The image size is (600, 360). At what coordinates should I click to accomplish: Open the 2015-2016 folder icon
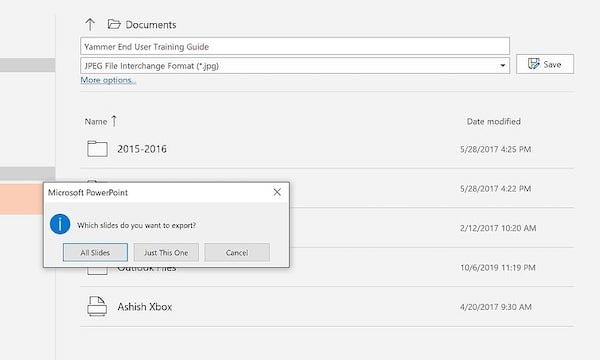pos(97,149)
